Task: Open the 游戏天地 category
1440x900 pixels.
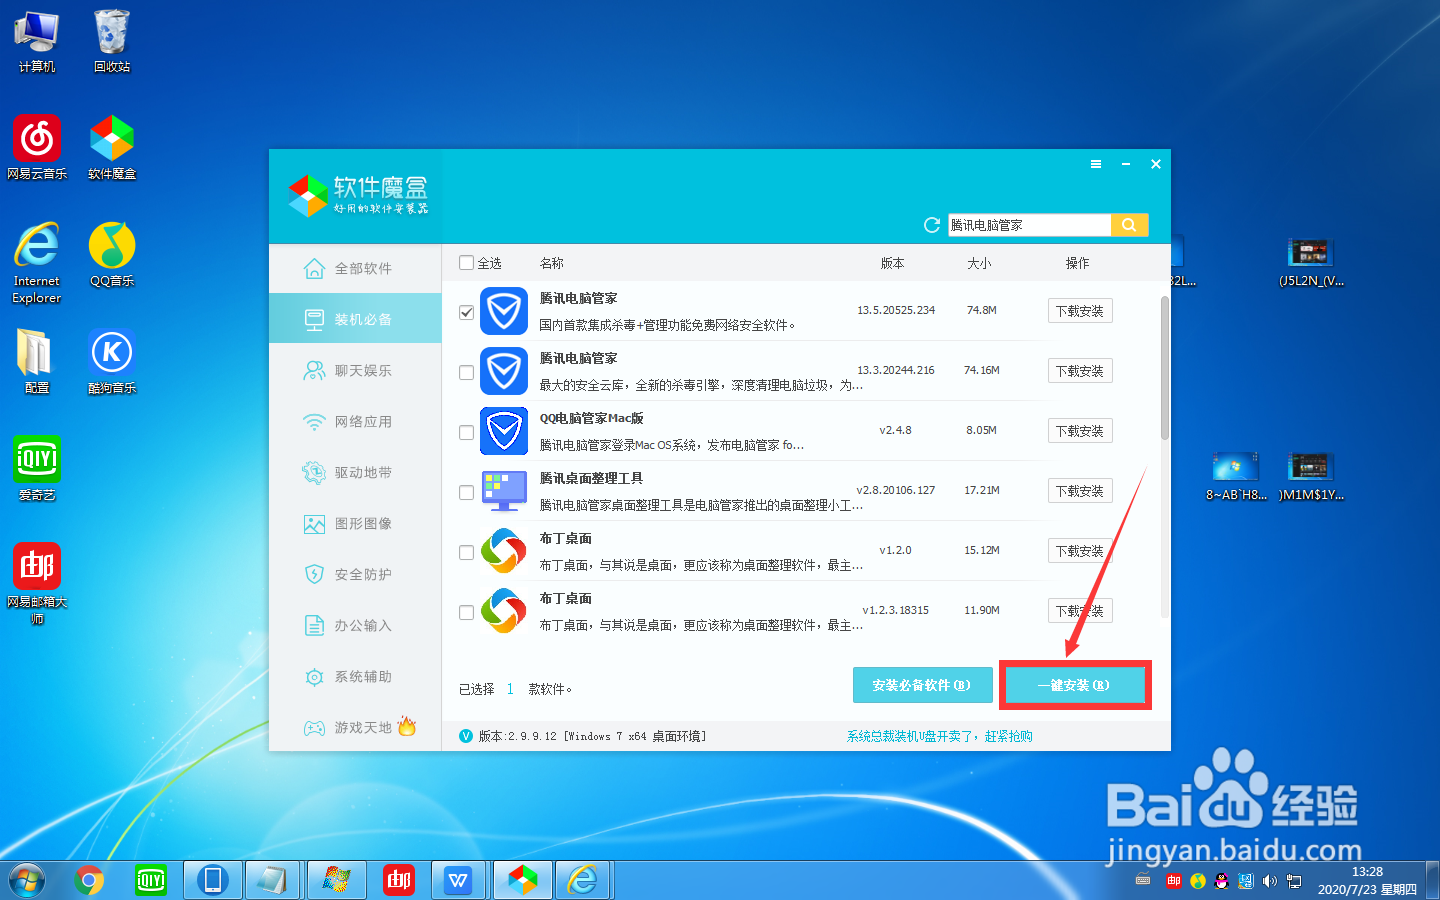Action: (x=355, y=727)
